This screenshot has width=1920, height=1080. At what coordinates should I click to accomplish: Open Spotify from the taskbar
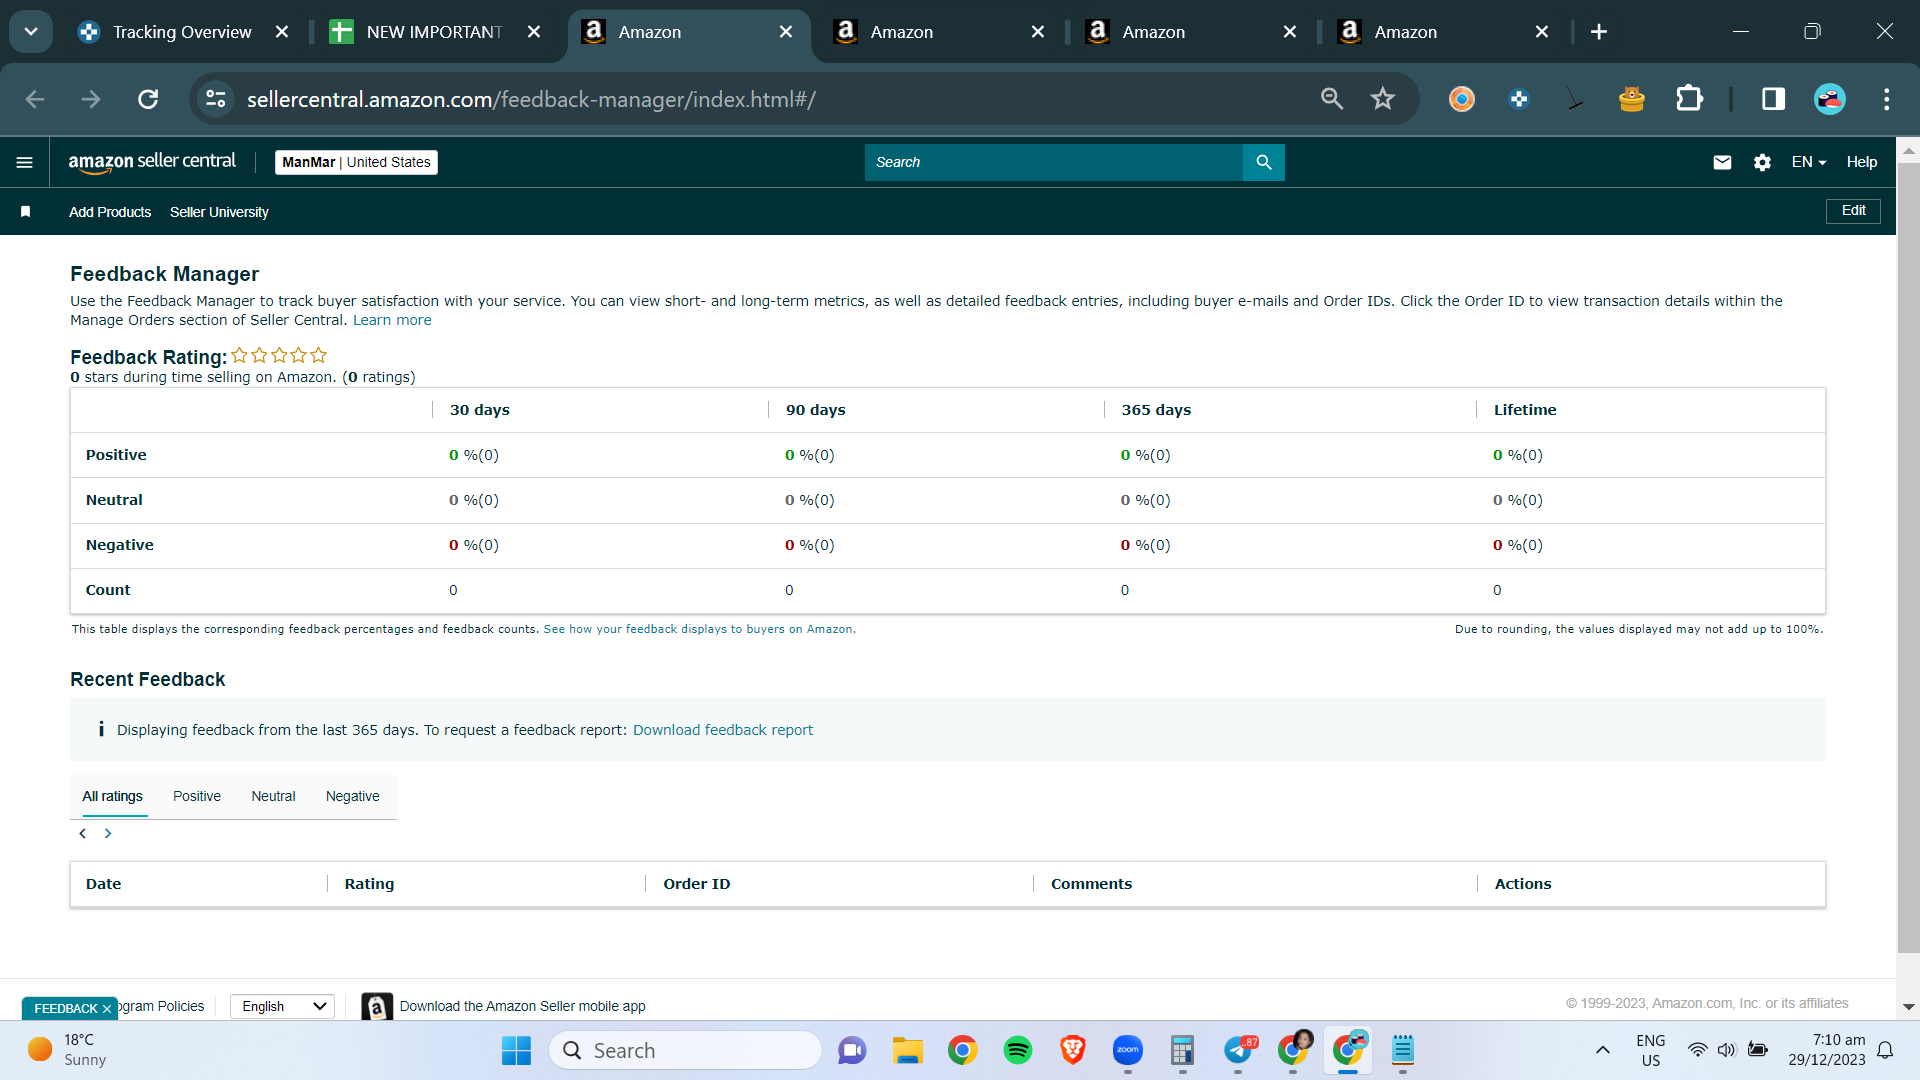tap(1018, 1050)
